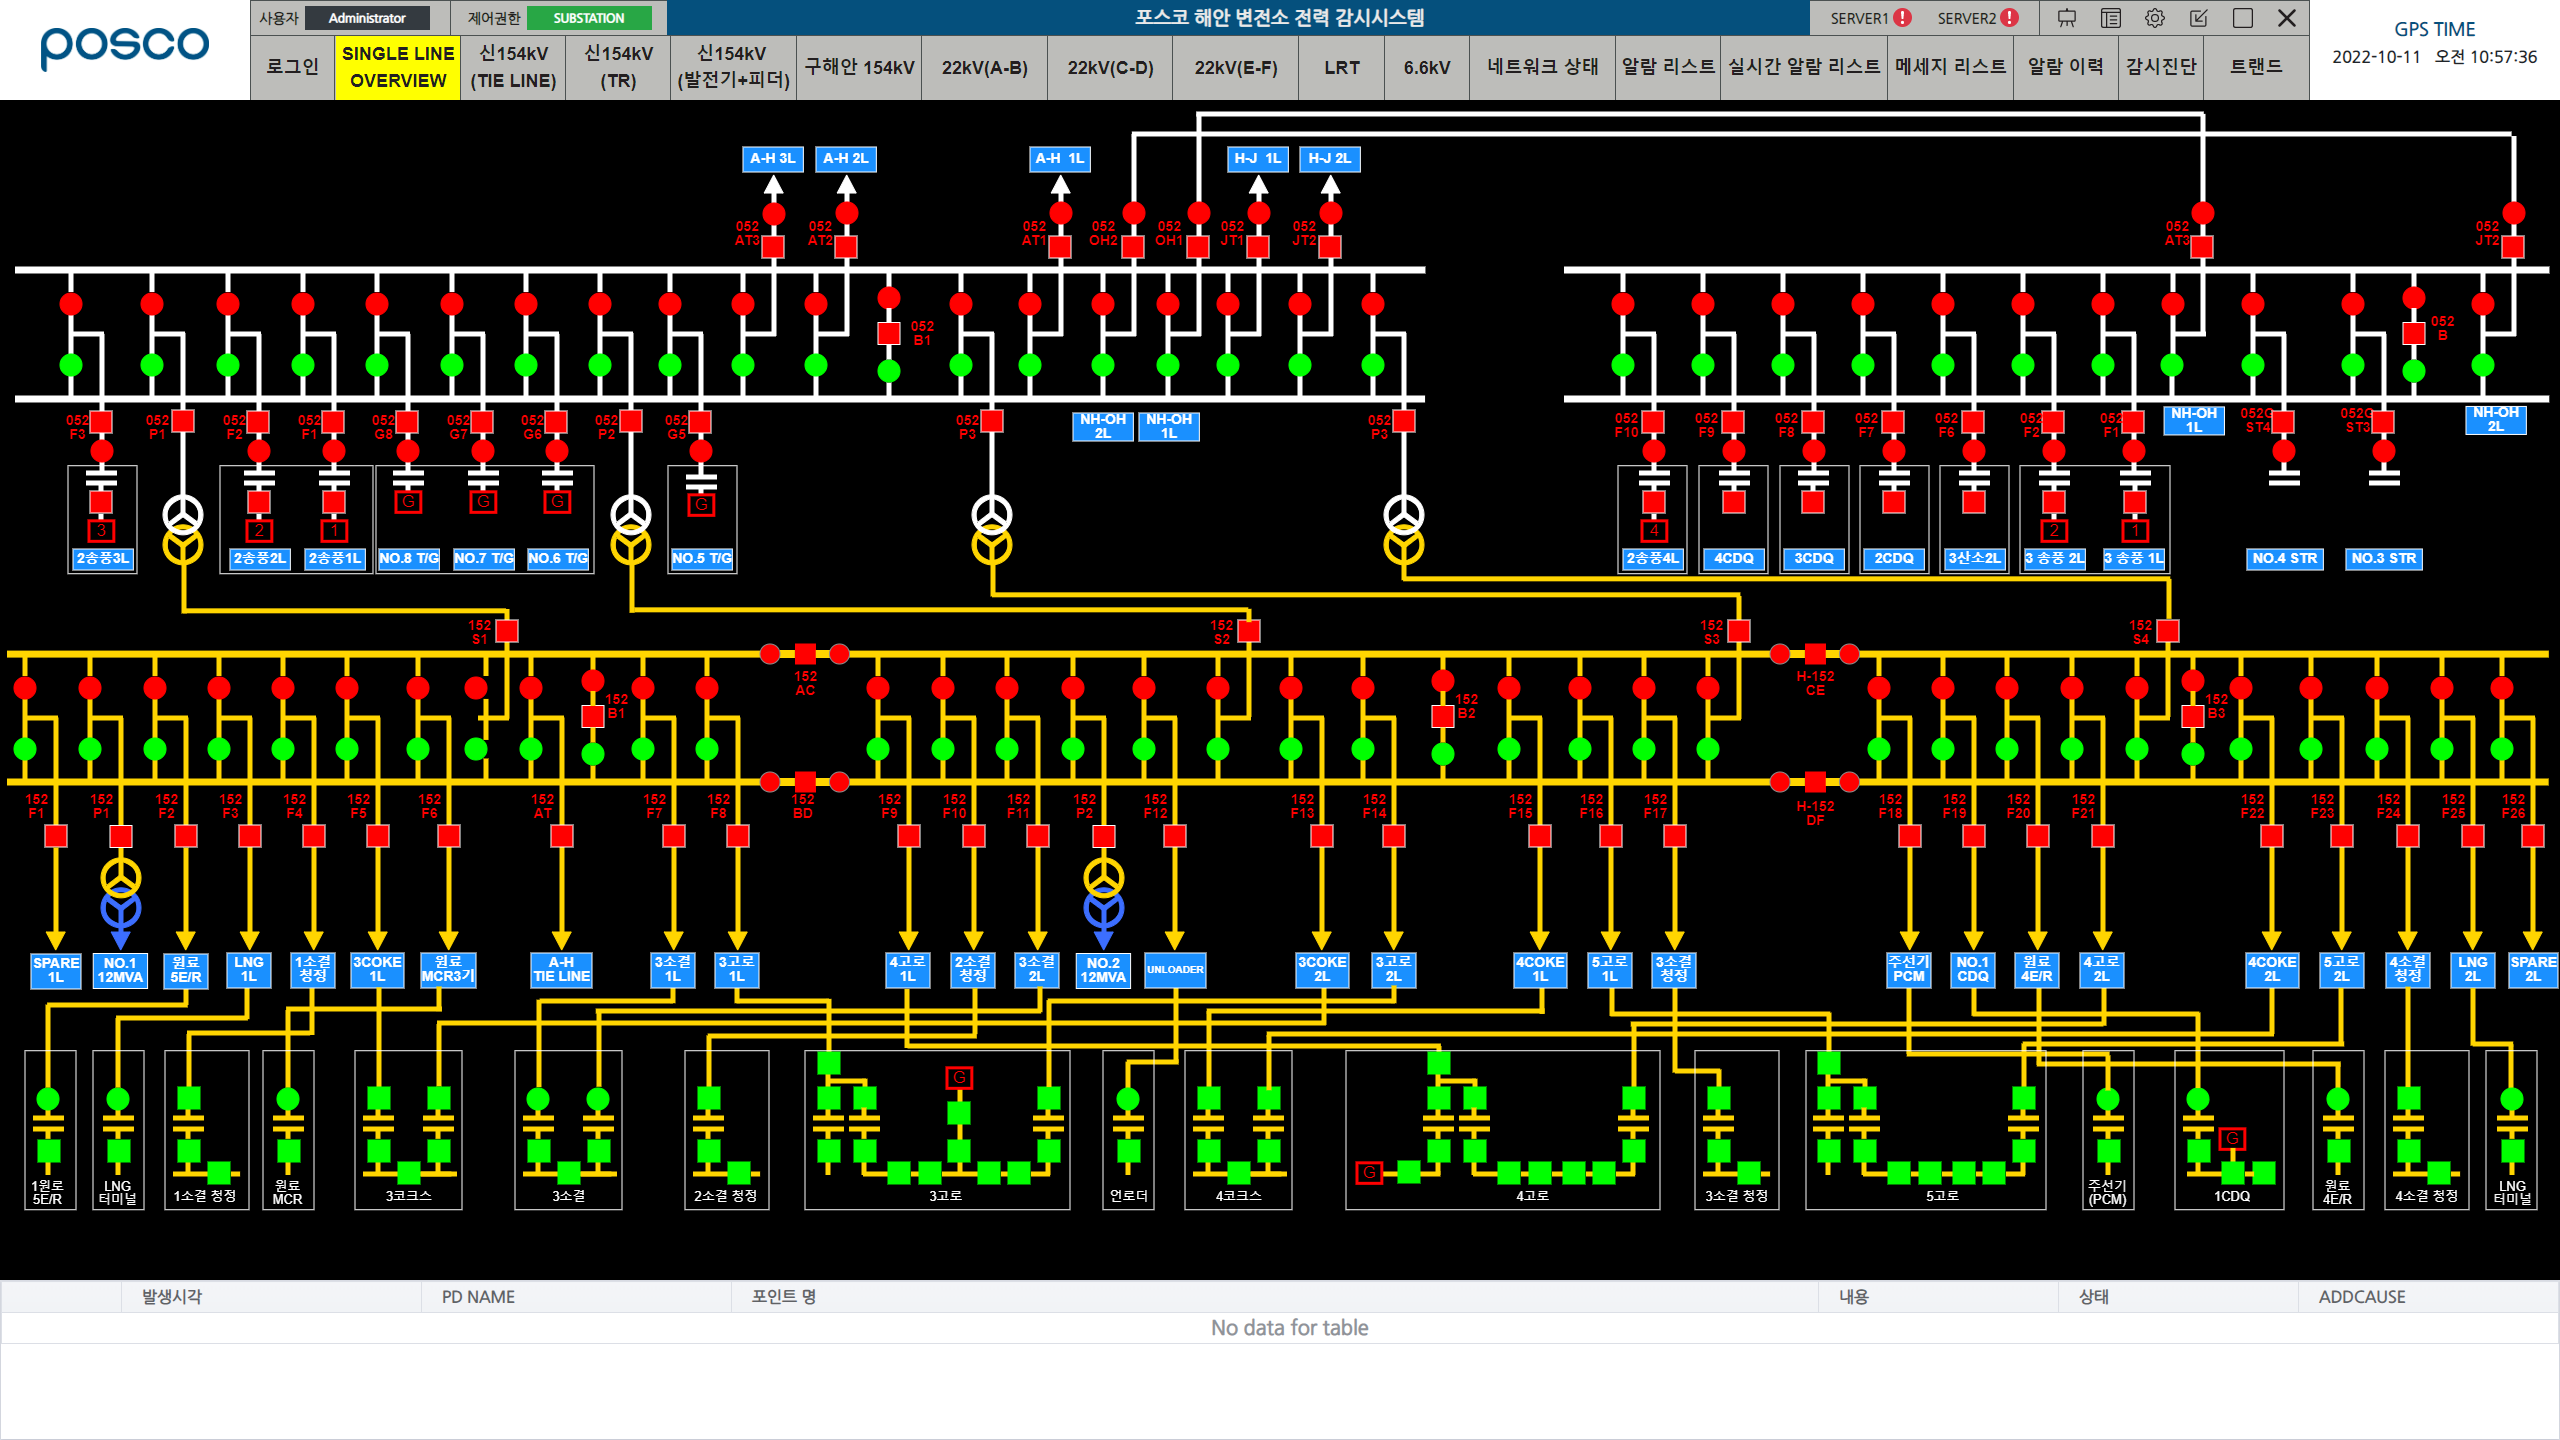This screenshot has width=2560, height=1440.
Task: Open the document list icon in the title bar
Action: (2111, 18)
